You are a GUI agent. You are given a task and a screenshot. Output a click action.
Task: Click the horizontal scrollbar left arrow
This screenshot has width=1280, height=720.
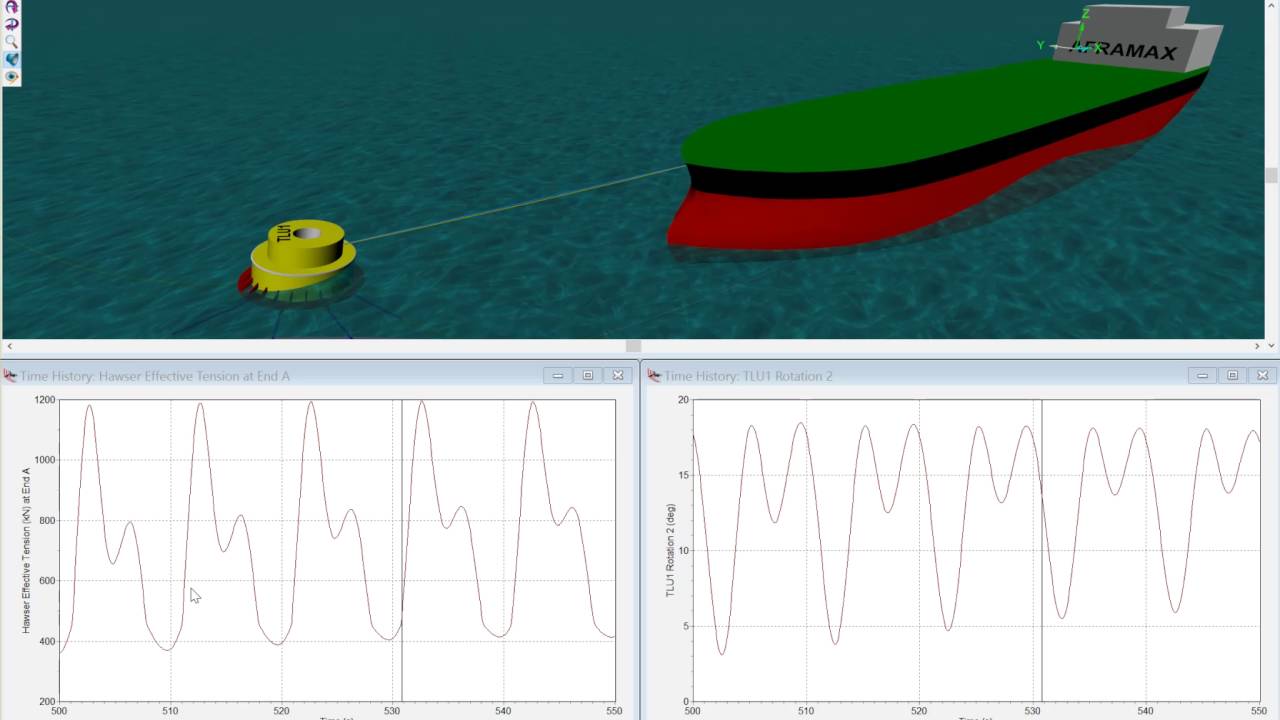8,346
